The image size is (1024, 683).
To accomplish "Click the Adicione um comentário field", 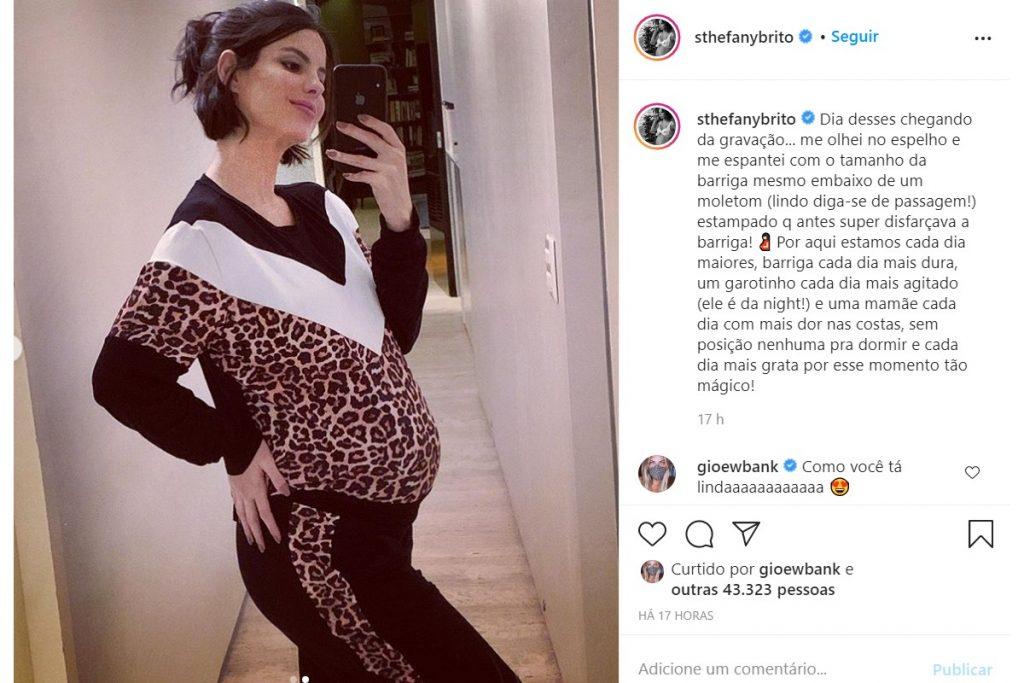I will point(777,669).
